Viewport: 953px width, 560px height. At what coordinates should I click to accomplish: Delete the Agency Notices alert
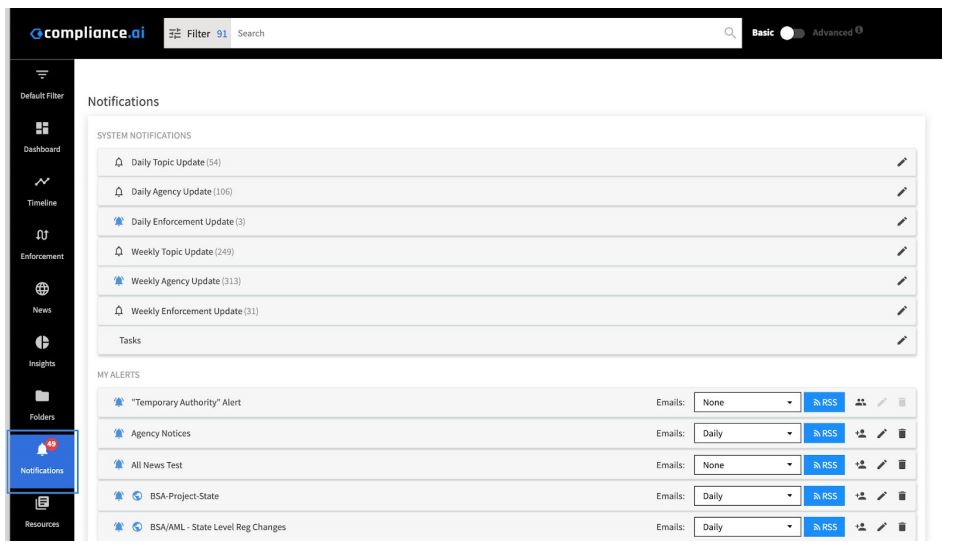(902, 434)
